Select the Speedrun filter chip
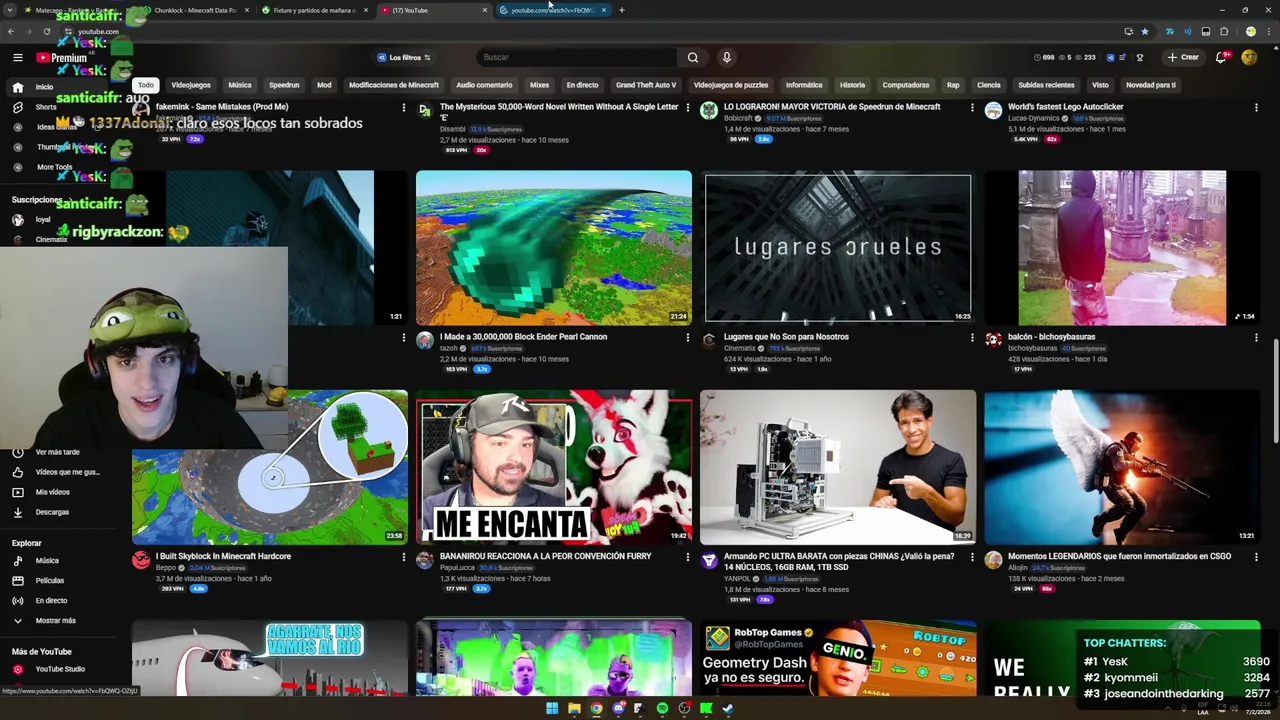The image size is (1280, 720). pyautogui.click(x=284, y=85)
